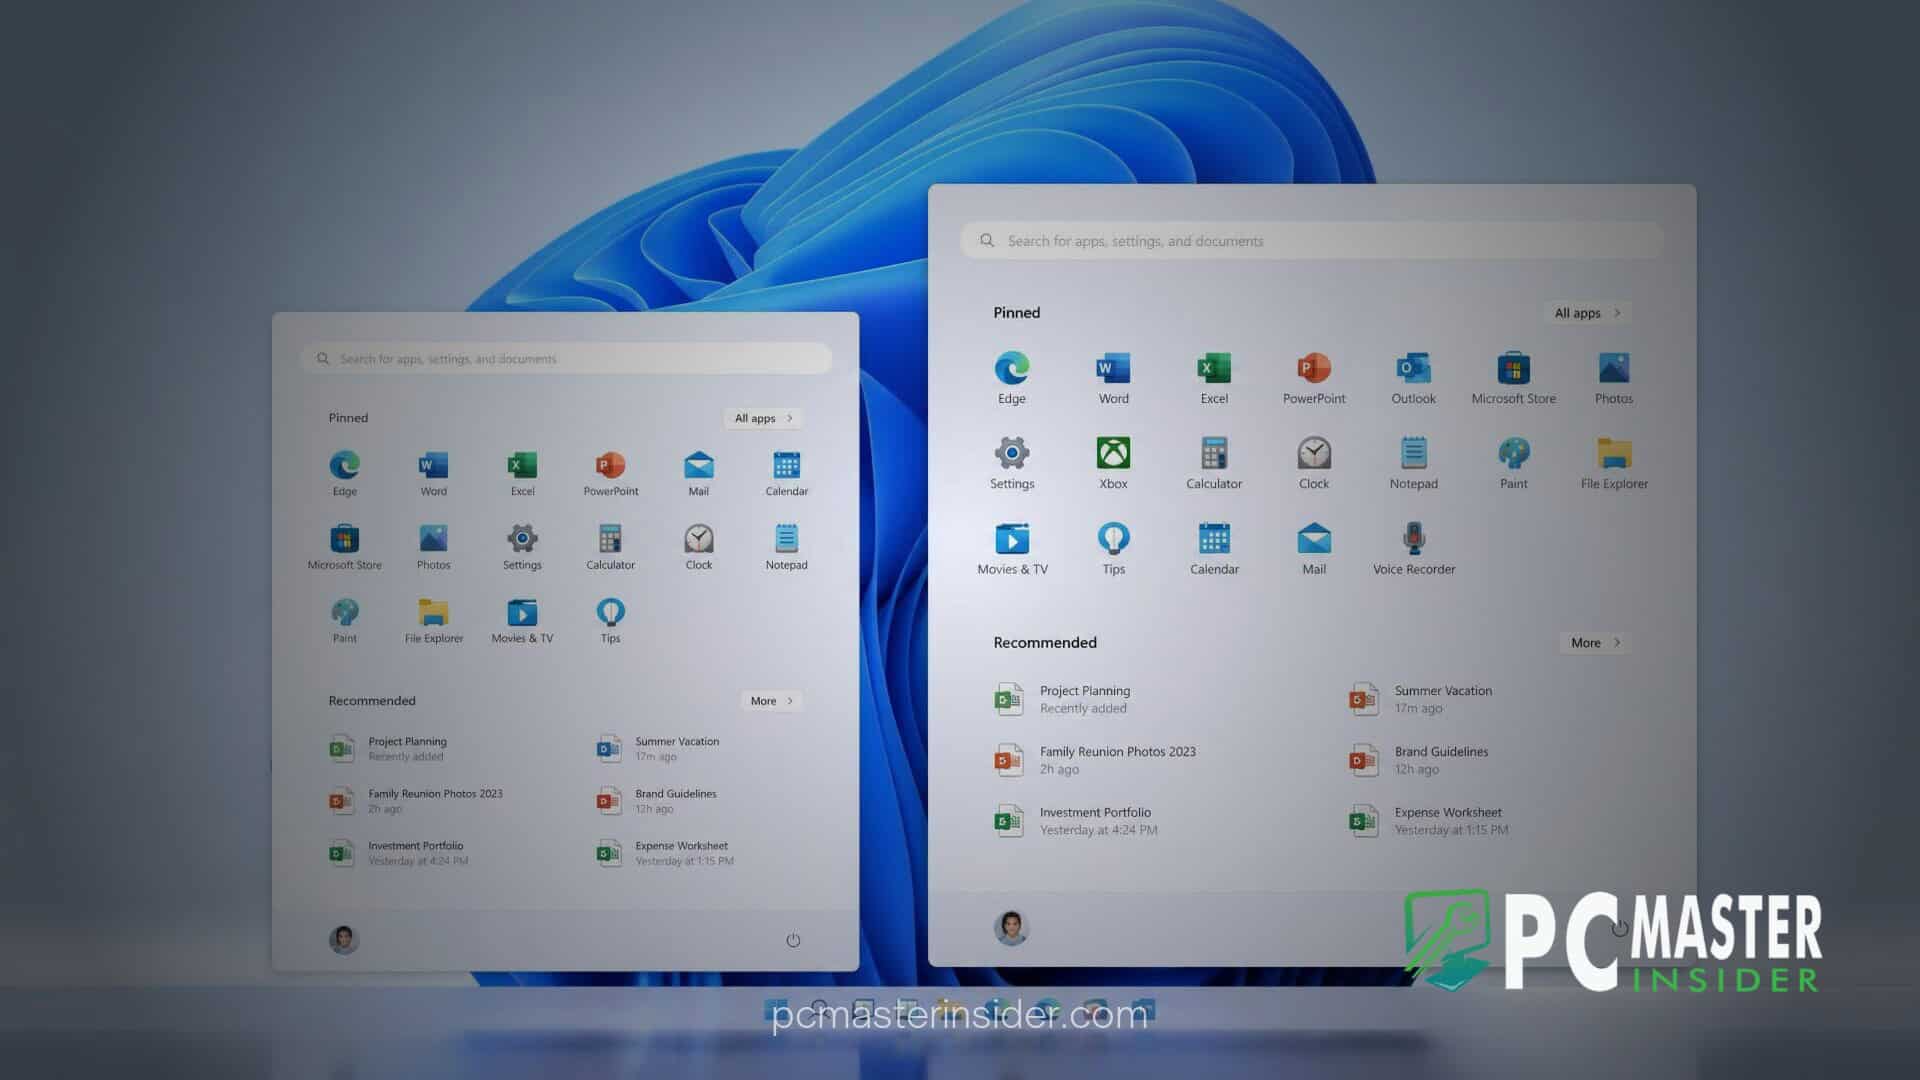
Task: Open Expense Worksheet in small Start menu
Action: coord(666,852)
